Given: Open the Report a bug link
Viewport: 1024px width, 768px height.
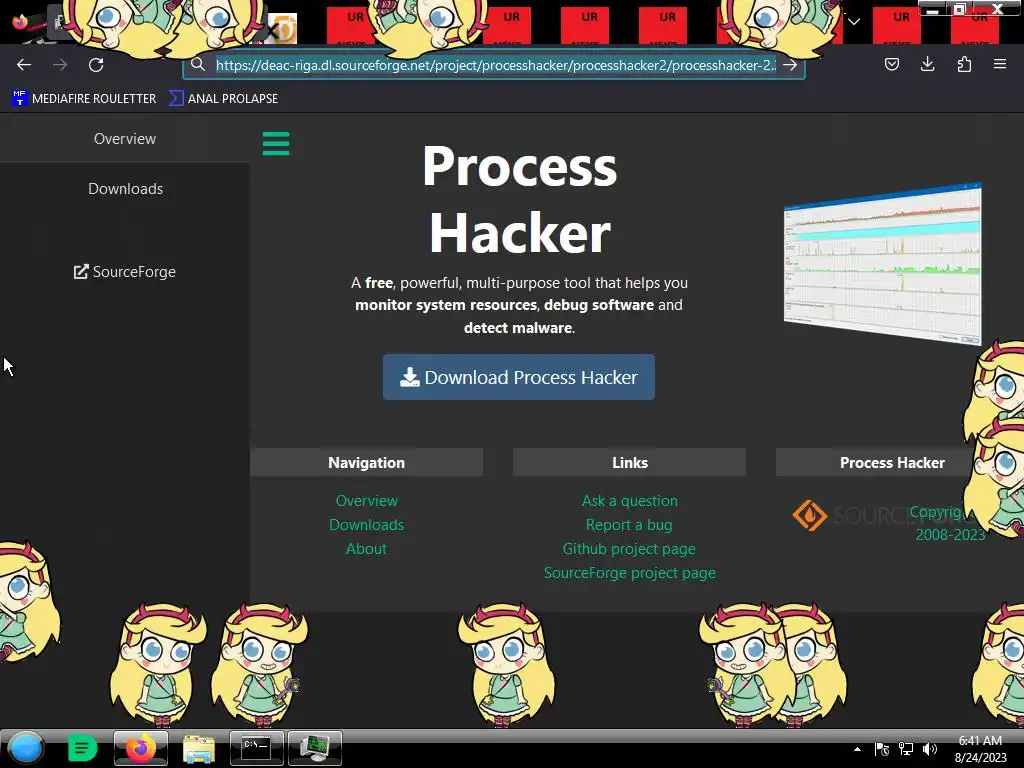Looking at the screenshot, I should [629, 525].
